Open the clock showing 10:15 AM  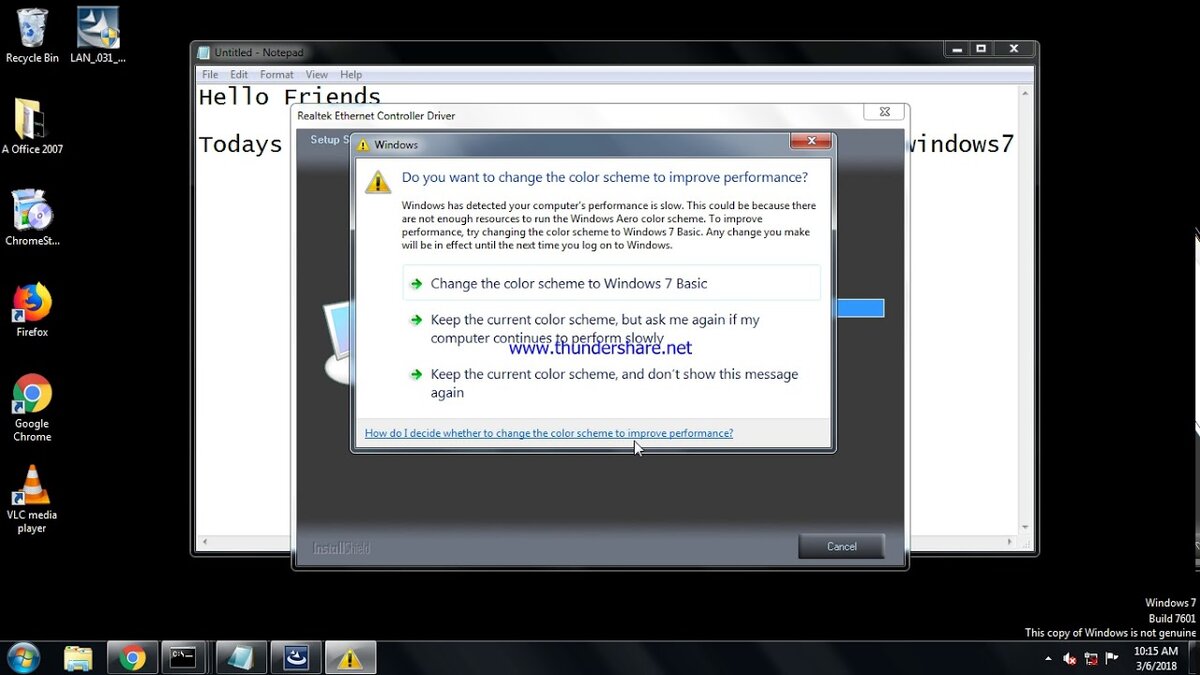pyautogui.click(x=1156, y=658)
